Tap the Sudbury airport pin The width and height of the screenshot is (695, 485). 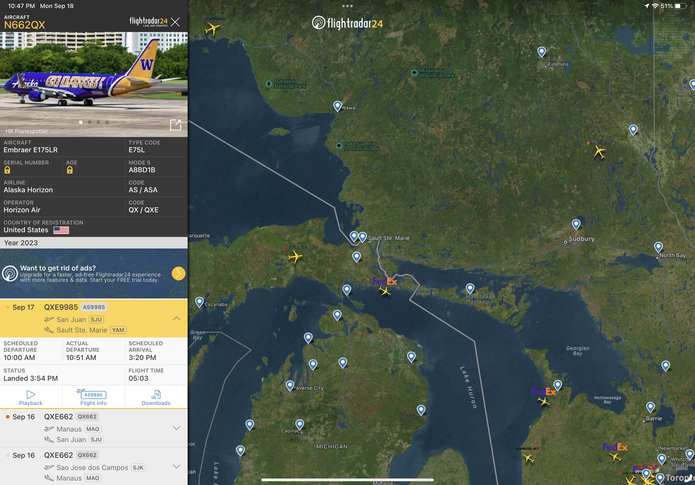576,224
